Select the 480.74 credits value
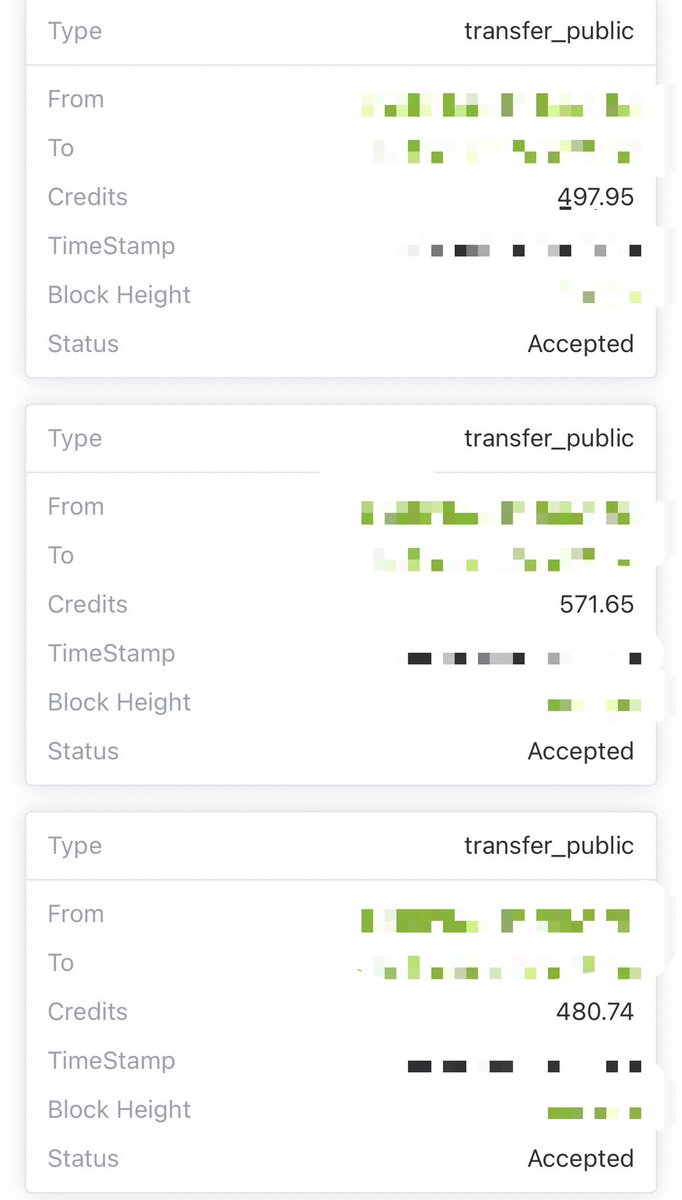 click(595, 1011)
